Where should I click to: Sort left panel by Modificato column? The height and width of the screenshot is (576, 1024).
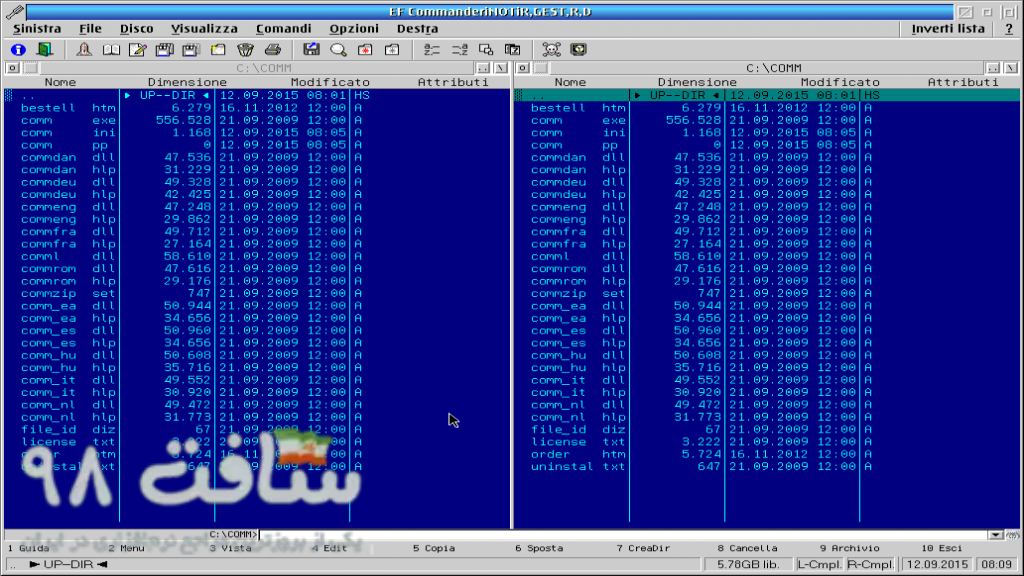tap(330, 82)
